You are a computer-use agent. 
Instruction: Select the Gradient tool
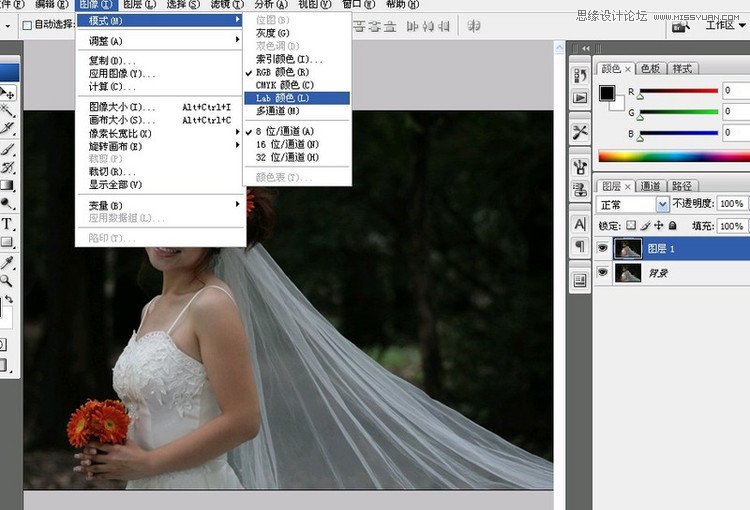point(7,186)
